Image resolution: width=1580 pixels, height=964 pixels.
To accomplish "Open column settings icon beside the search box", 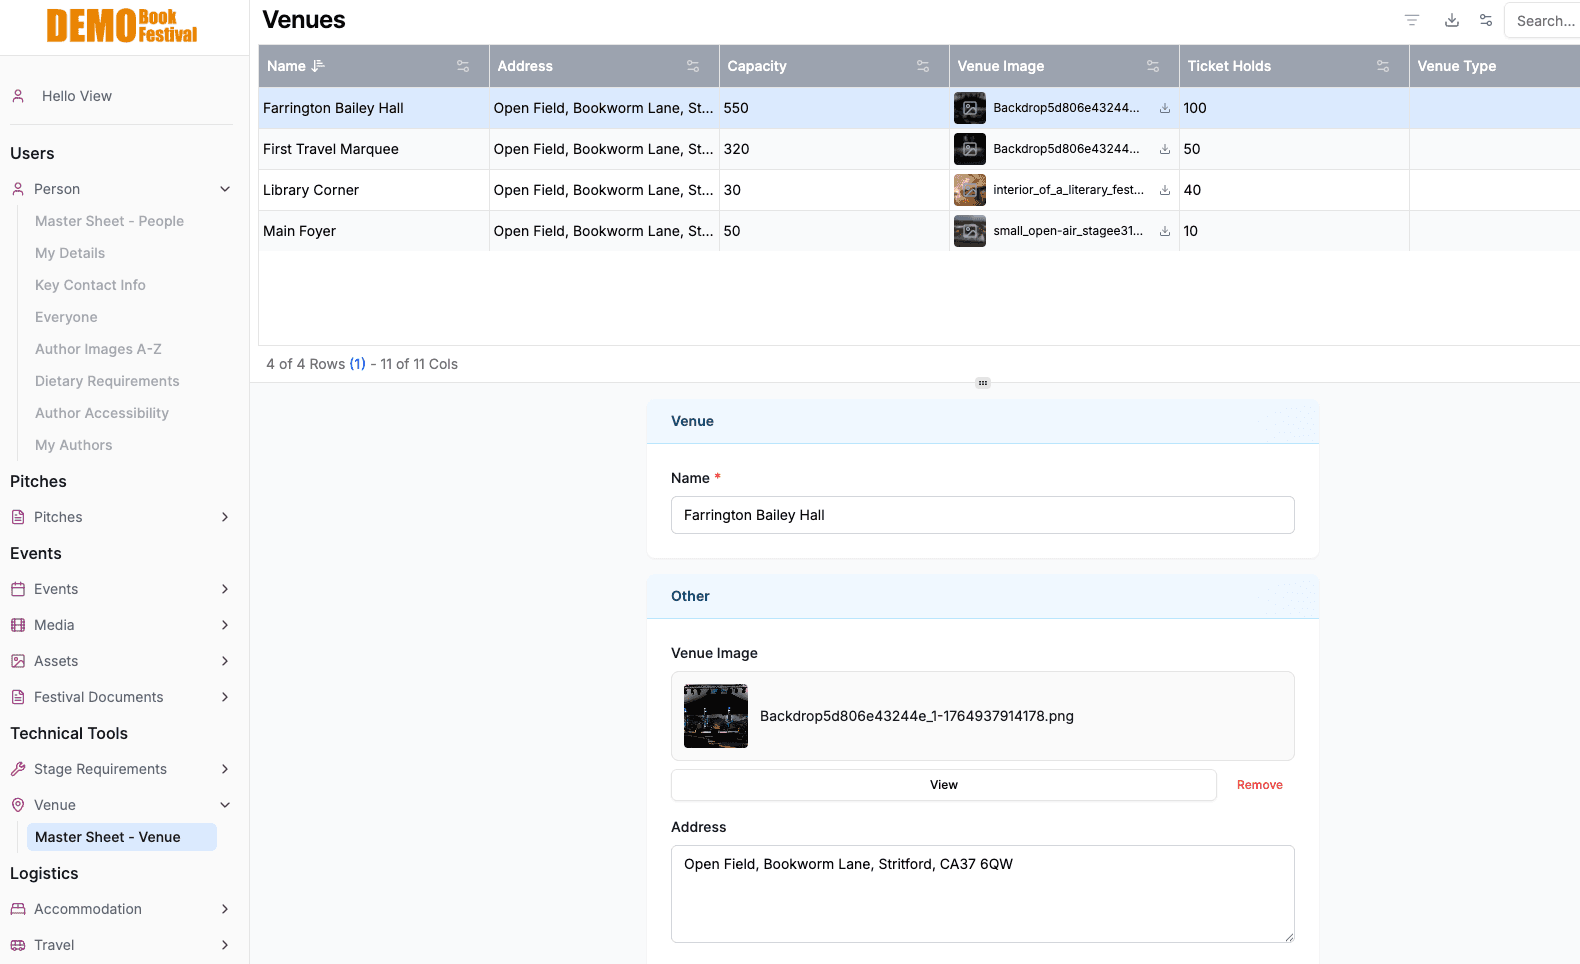I will pos(1485,20).
